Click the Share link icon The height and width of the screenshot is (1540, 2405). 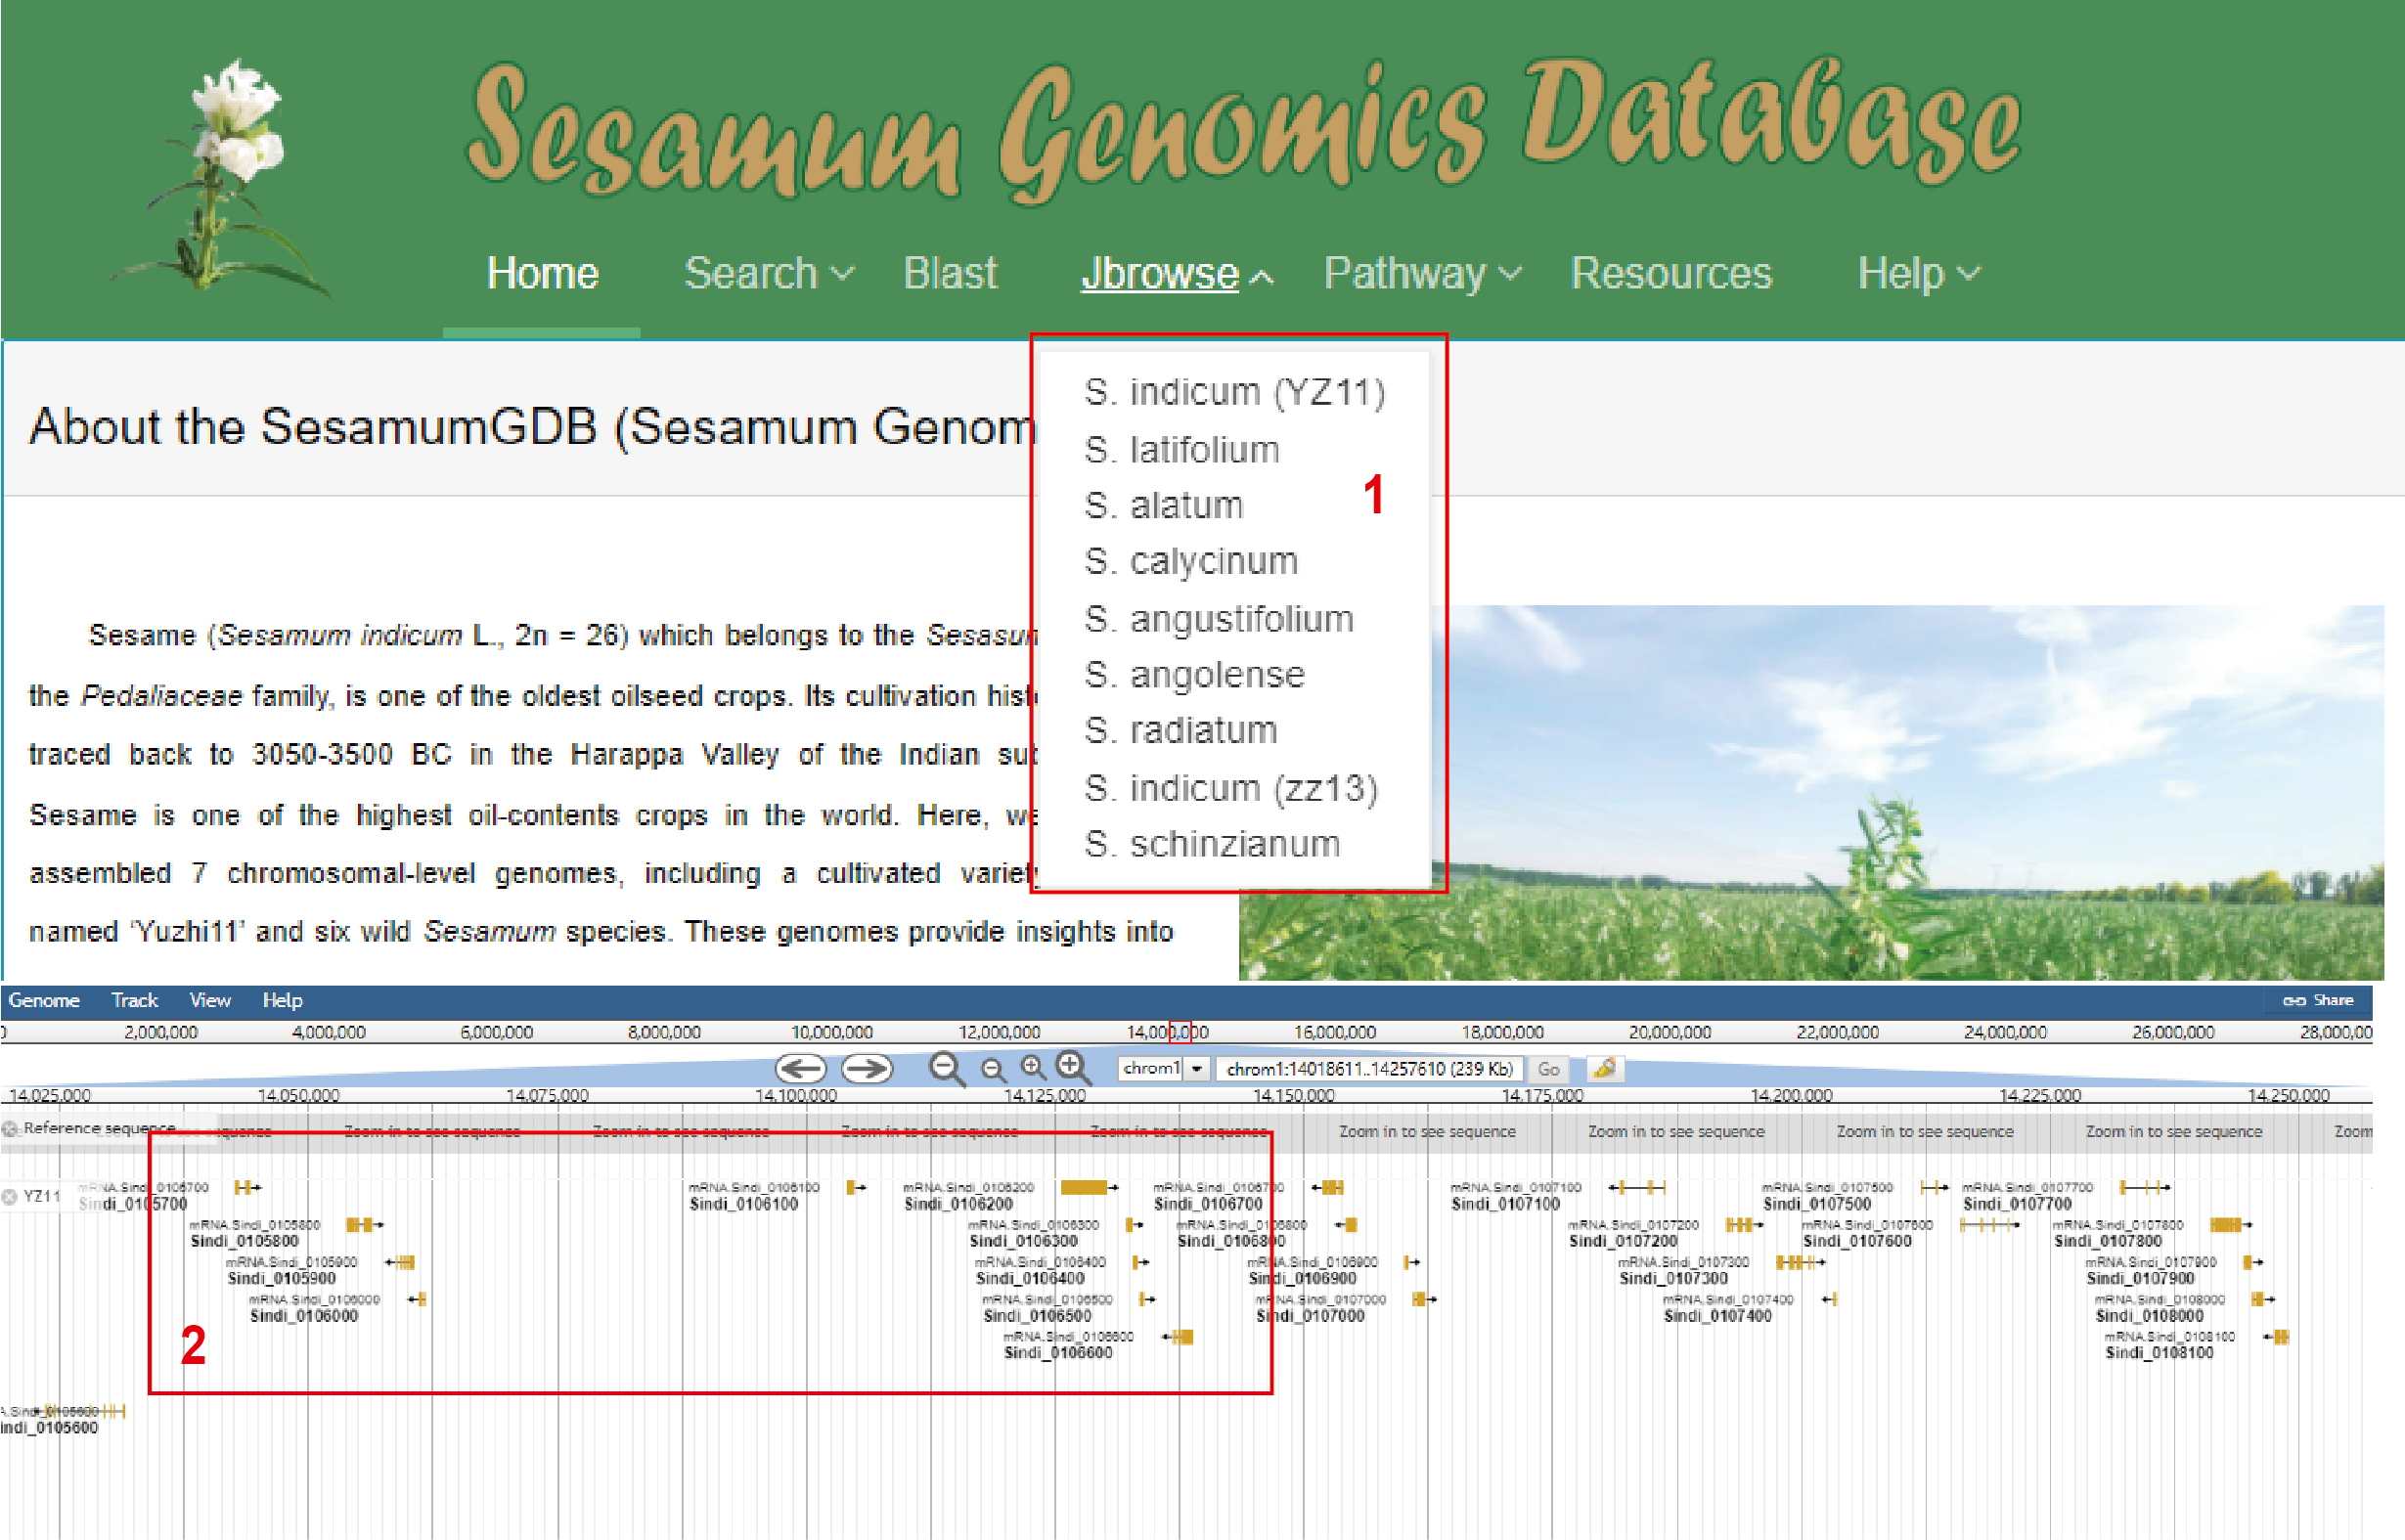point(2294,1000)
